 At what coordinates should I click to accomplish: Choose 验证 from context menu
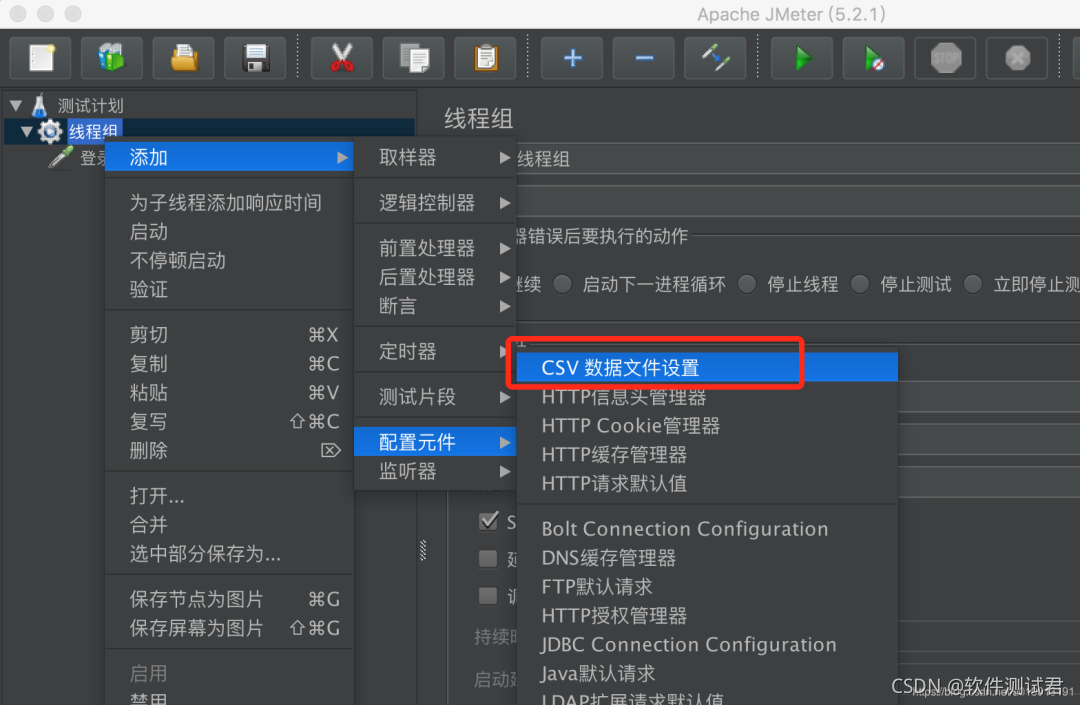[x=229, y=289]
